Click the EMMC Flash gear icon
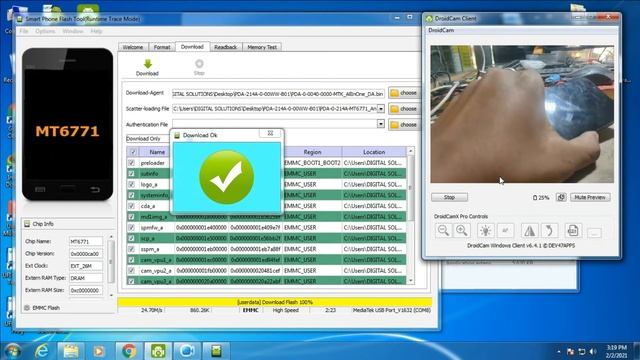Image resolution: width=640 pixels, height=360 pixels. 27,308
